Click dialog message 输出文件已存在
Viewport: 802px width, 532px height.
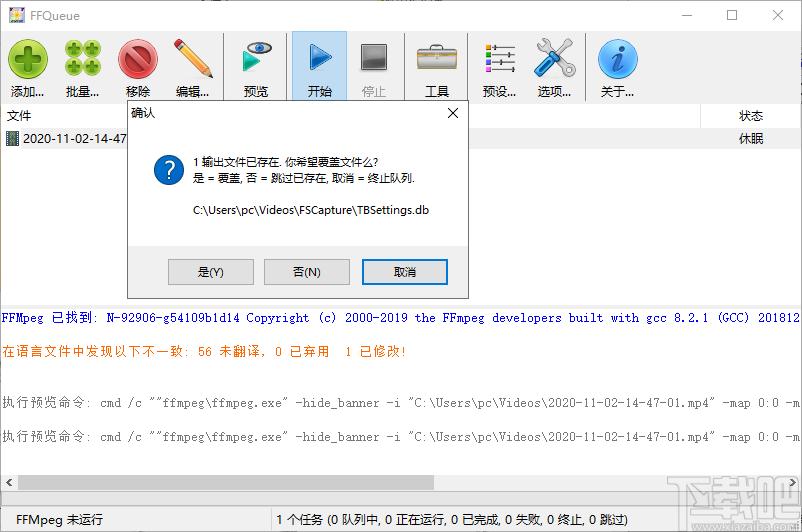point(285,162)
